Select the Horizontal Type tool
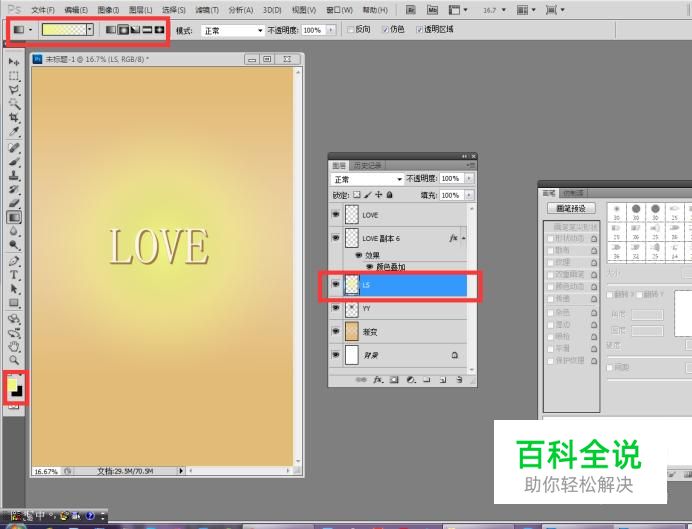This screenshot has height=529, width=692. (14, 275)
